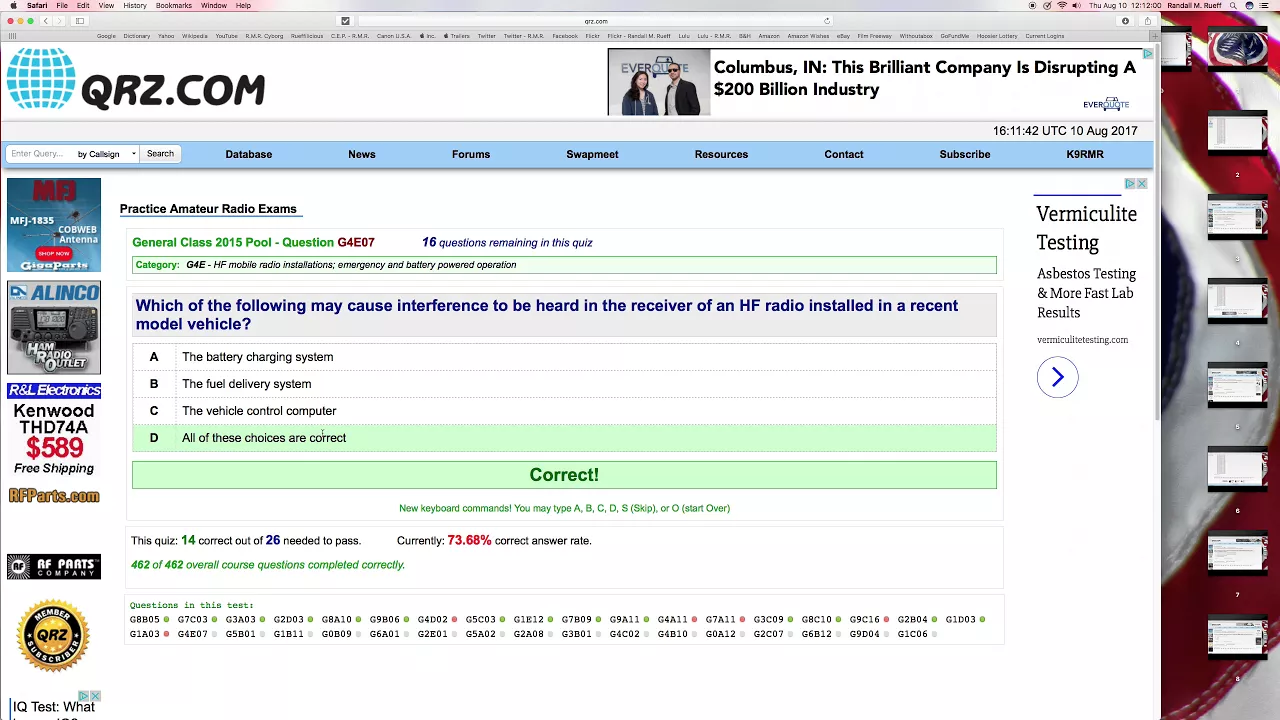Click the G5B01 question in the test list
The image size is (1280, 720).
point(240,634)
